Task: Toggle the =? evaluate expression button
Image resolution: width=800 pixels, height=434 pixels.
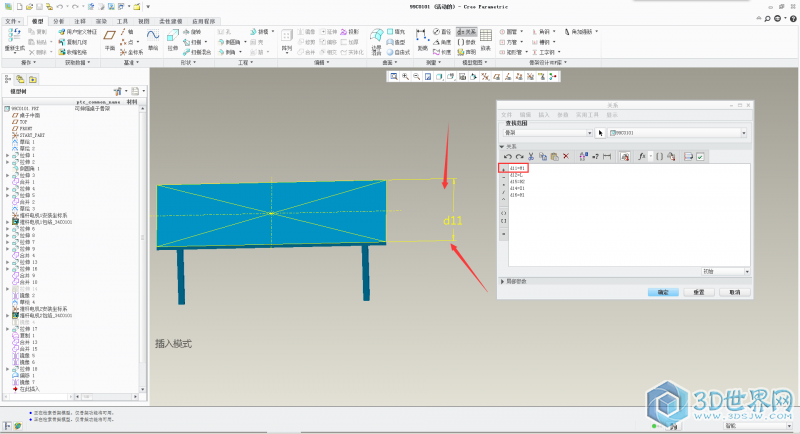Action: (595, 157)
